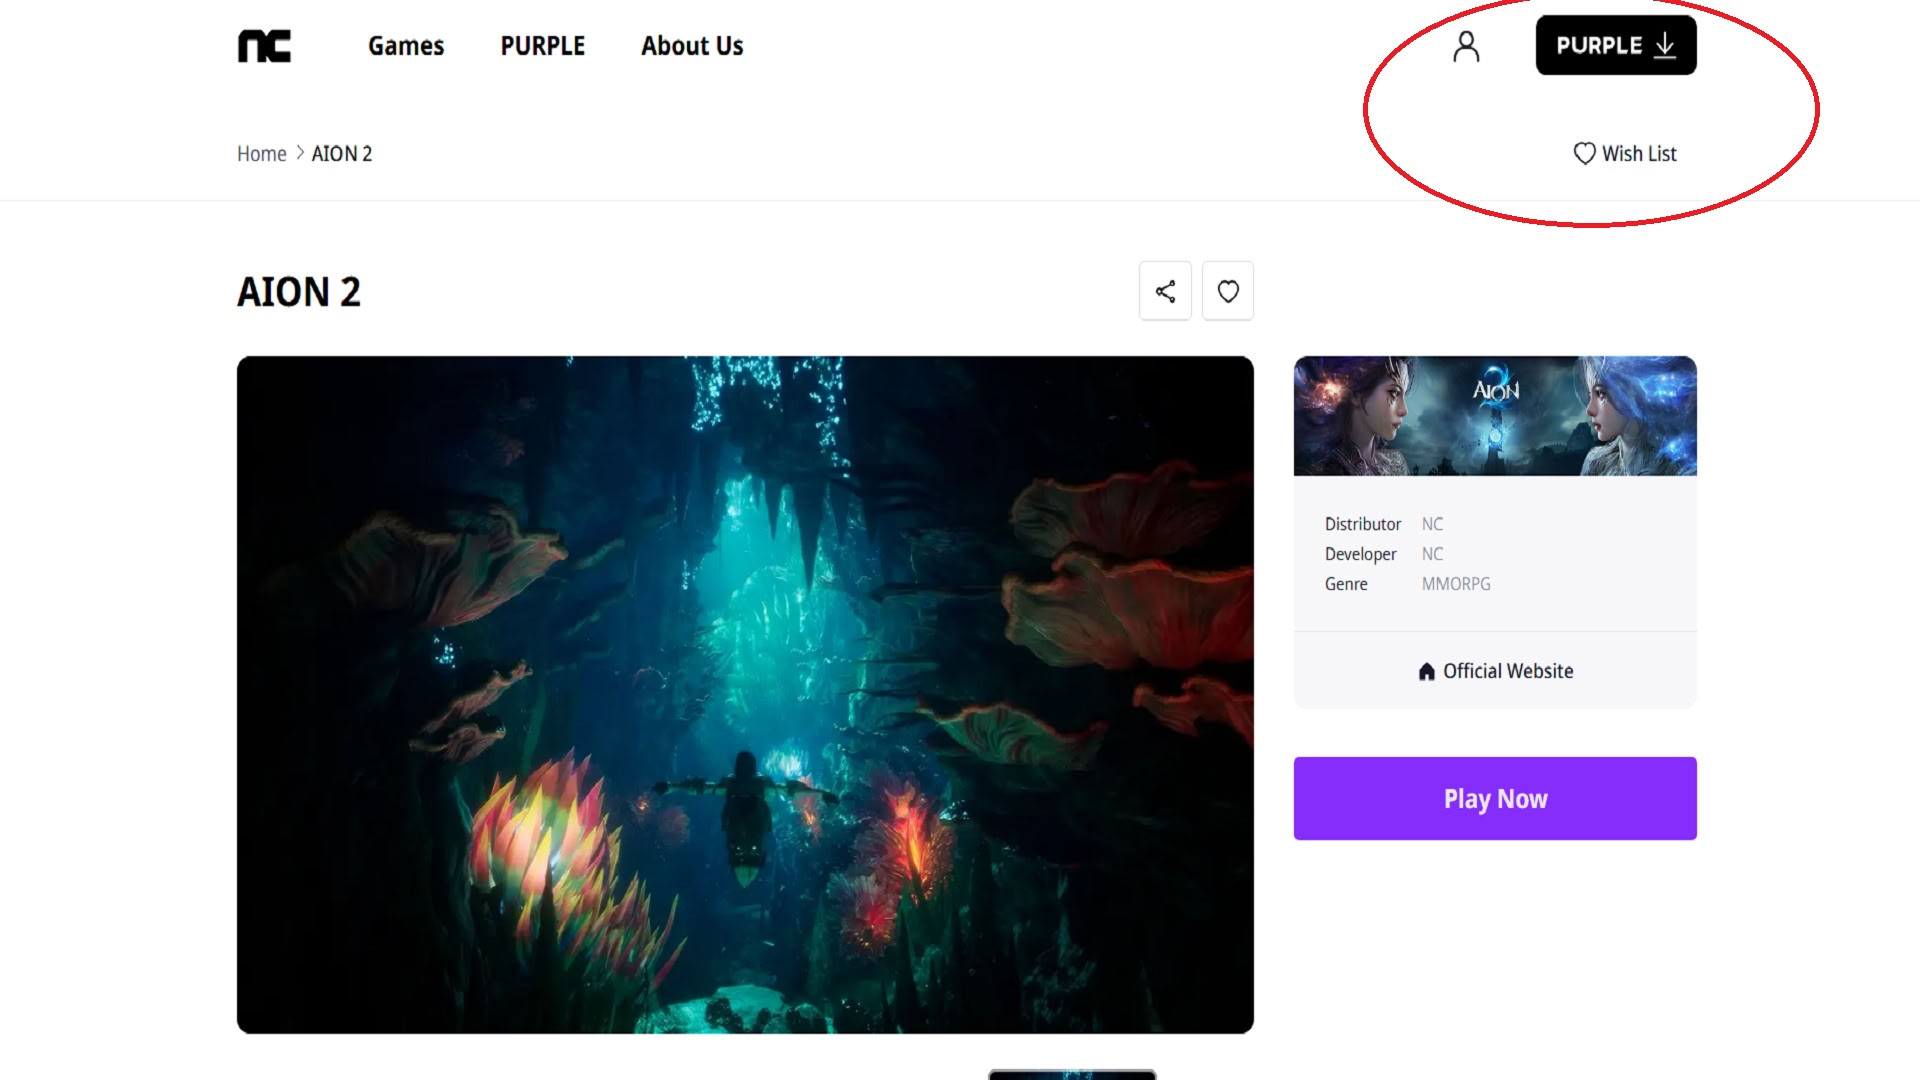The width and height of the screenshot is (1920, 1080).
Task: Visit the Official Website link
Action: [x=1495, y=671]
